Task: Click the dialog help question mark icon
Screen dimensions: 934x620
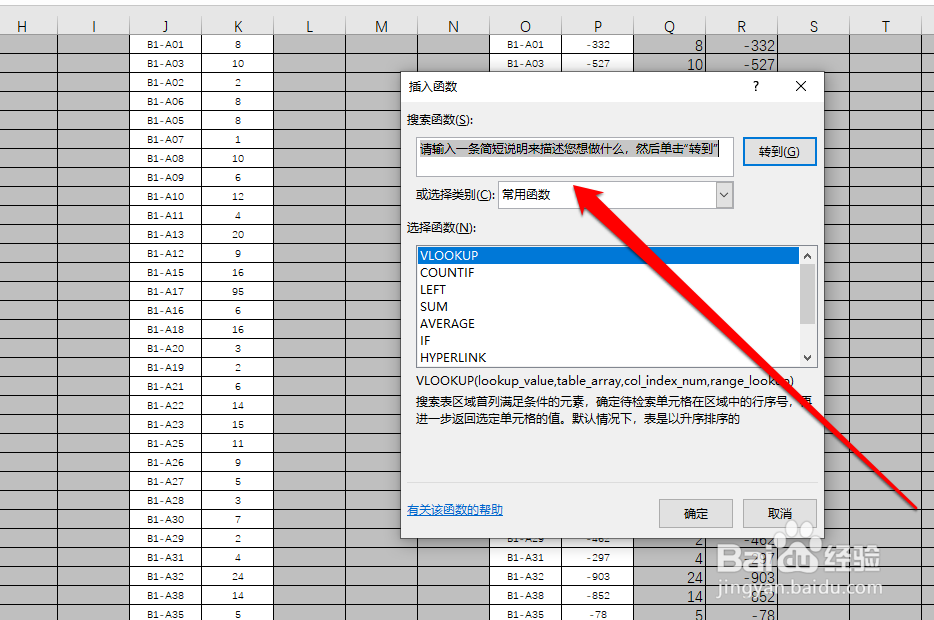Action: (756, 87)
